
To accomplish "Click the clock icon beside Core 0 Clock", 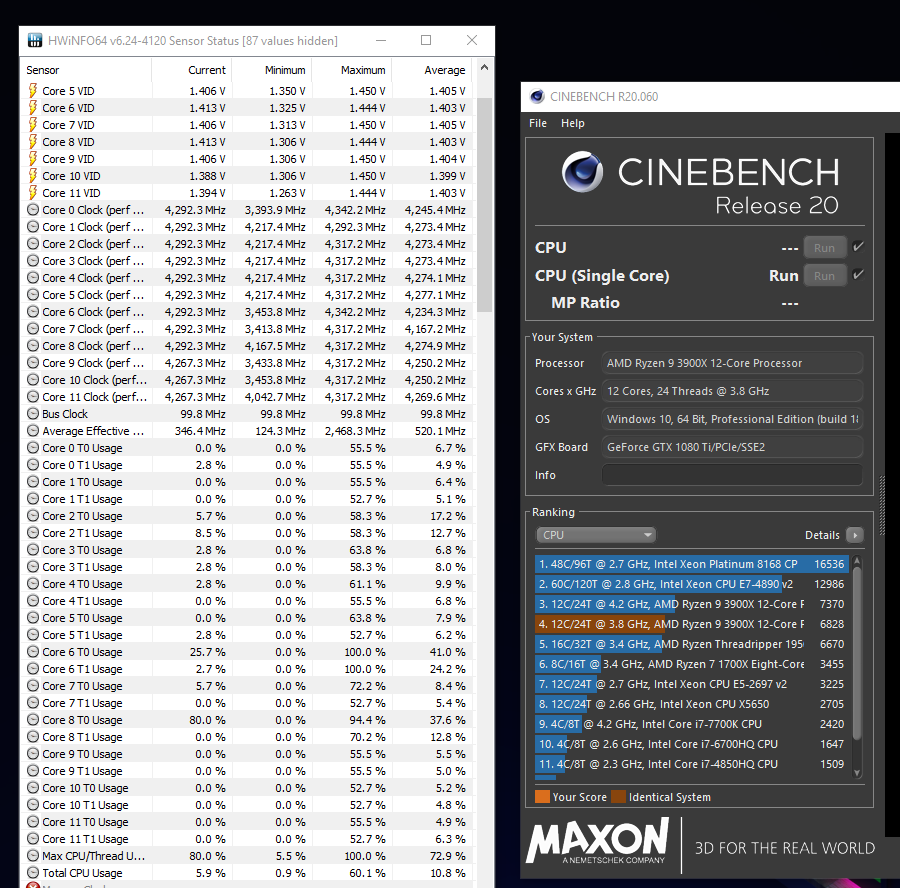I will pos(33,210).
